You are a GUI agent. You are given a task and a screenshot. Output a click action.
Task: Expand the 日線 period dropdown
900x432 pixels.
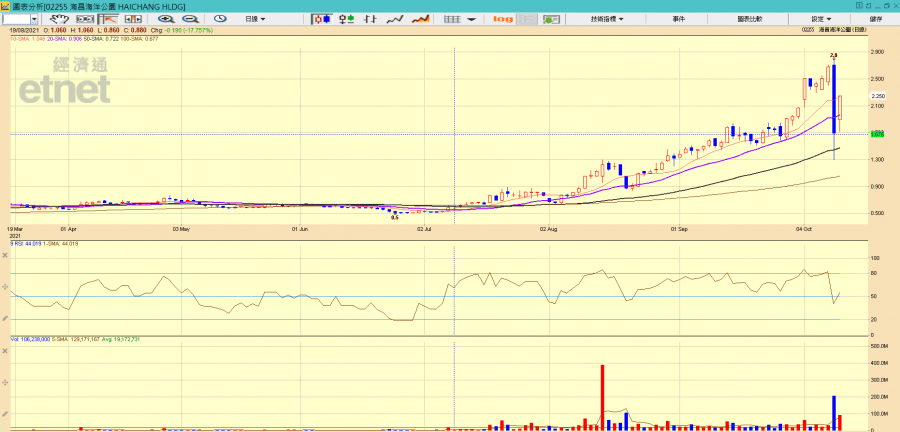pyautogui.click(x=256, y=19)
